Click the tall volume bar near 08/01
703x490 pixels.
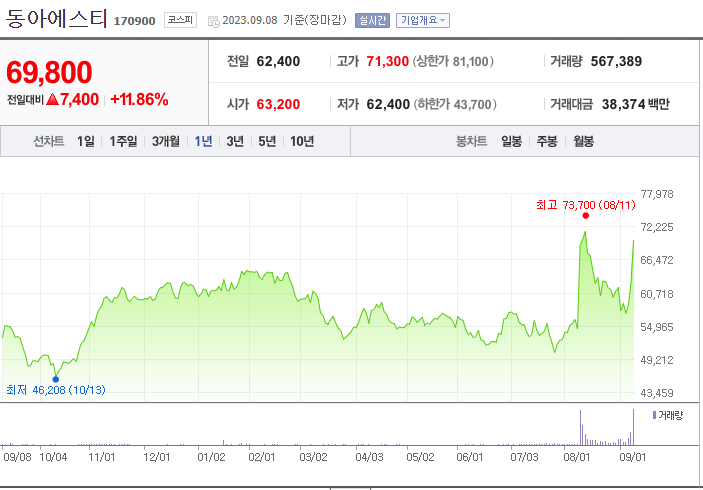pos(580,427)
